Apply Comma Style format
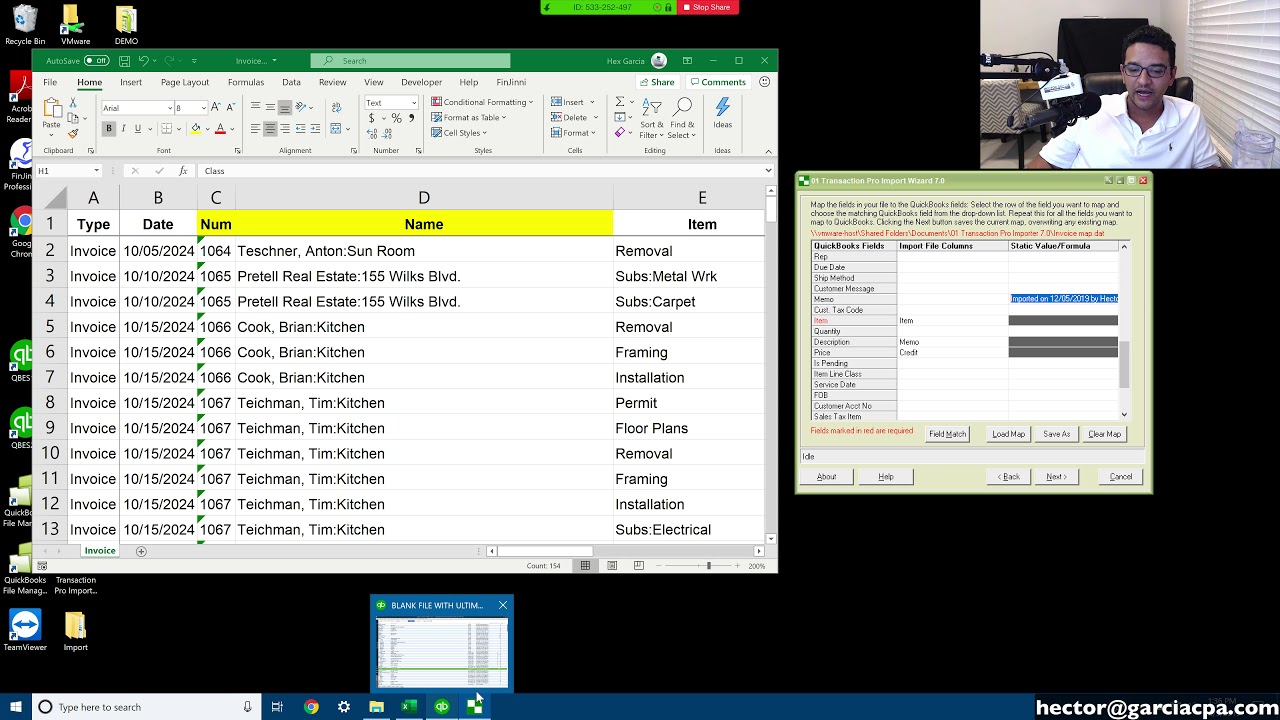 point(410,118)
